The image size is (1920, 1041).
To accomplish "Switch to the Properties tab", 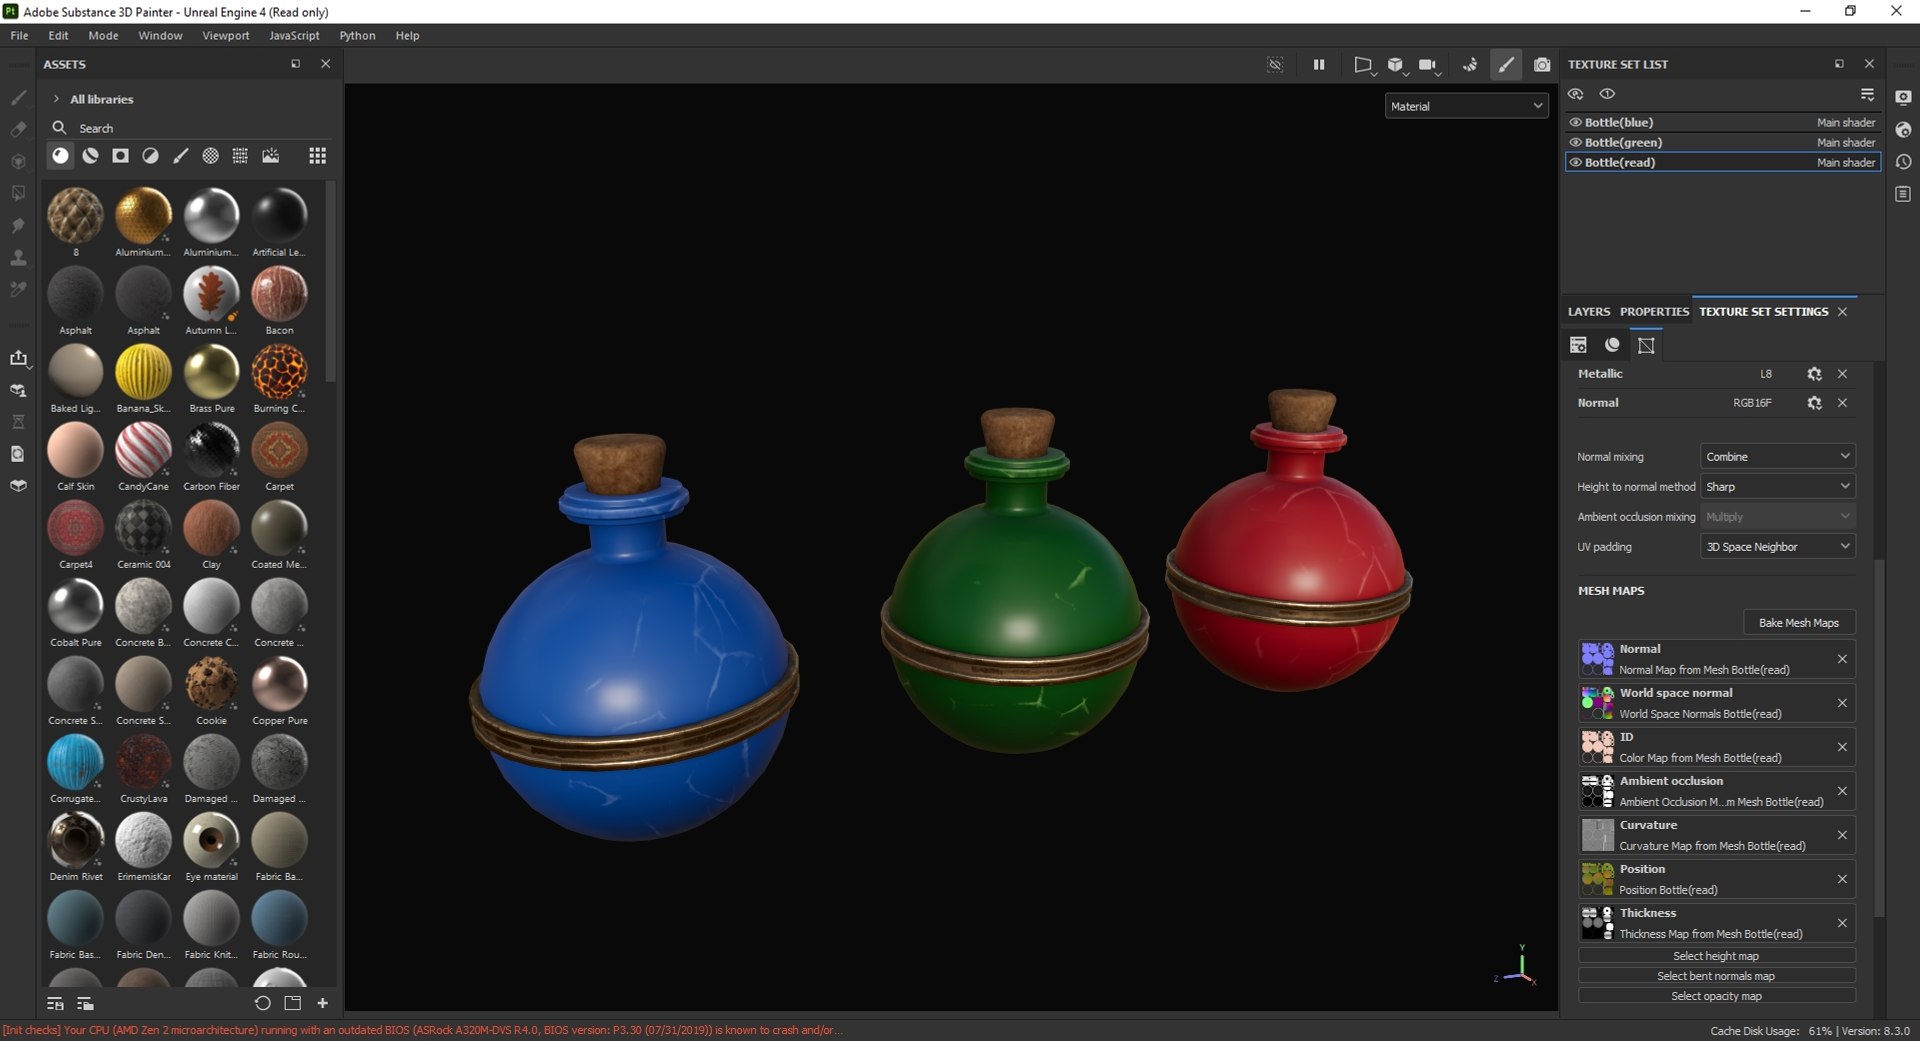I will pyautogui.click(x=1654, y=311).
